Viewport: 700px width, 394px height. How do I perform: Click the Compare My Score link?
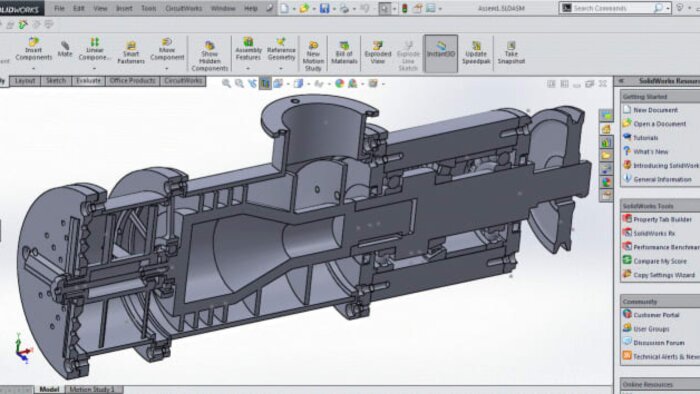click(660, 261)
